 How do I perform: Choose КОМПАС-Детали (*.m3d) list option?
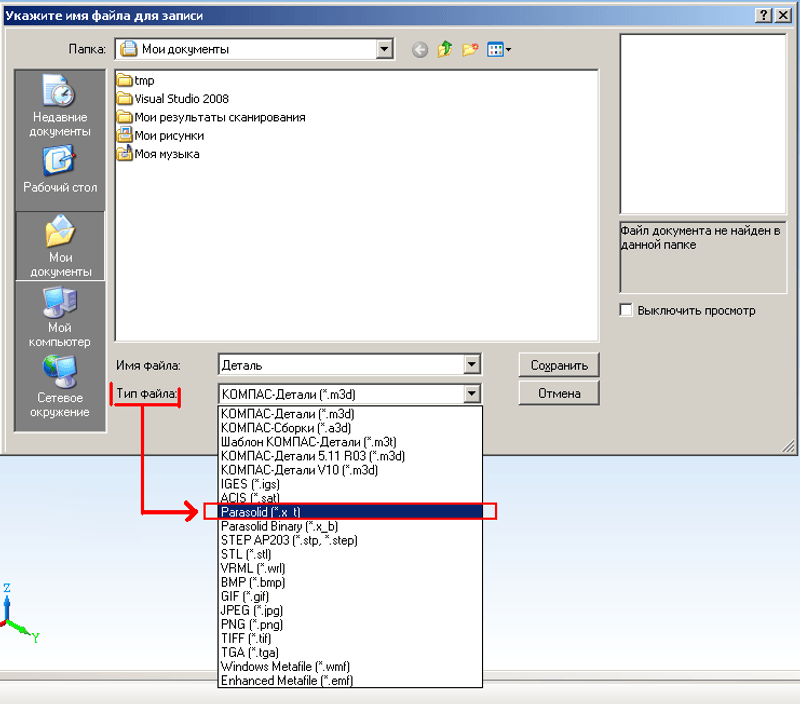point(350,414)
